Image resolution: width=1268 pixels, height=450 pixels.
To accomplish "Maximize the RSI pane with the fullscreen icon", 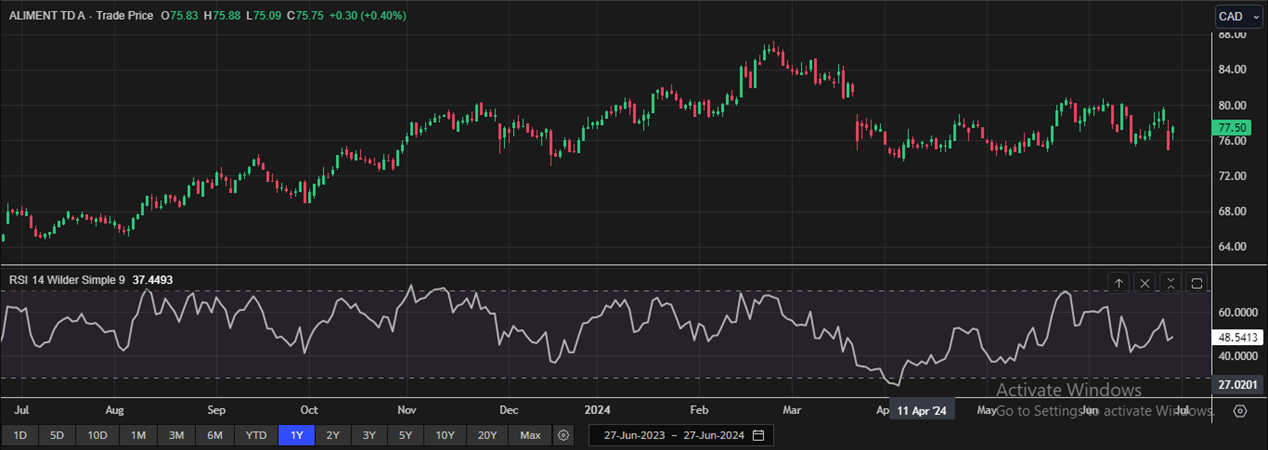I will [x=1197, y=283].
